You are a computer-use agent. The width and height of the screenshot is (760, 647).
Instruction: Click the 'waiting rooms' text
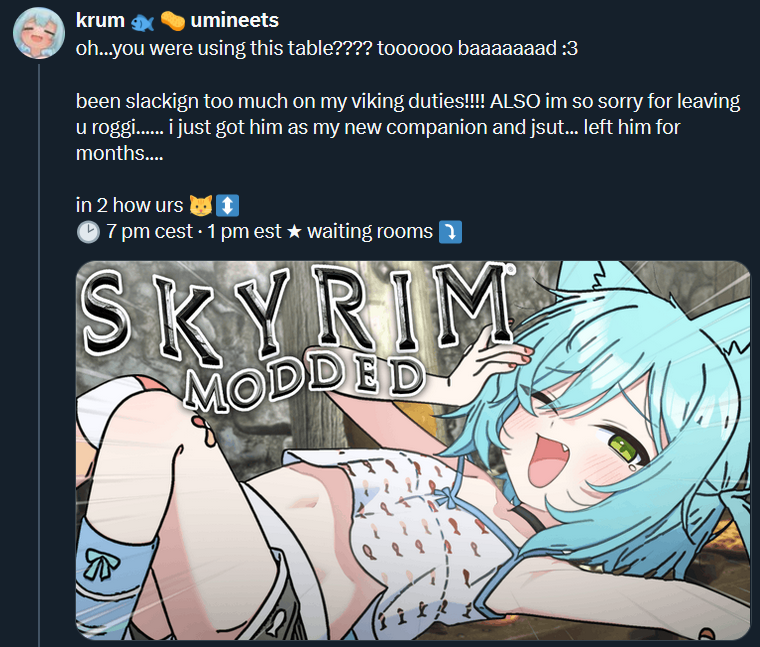(x=370, y=231)
